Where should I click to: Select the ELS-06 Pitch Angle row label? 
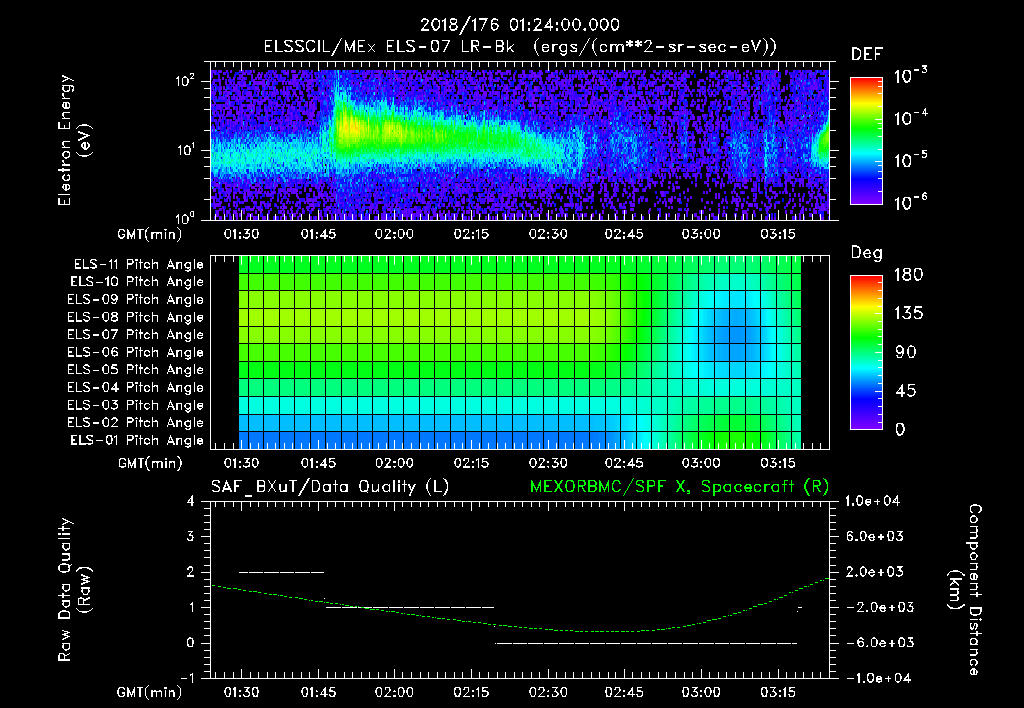135,352
